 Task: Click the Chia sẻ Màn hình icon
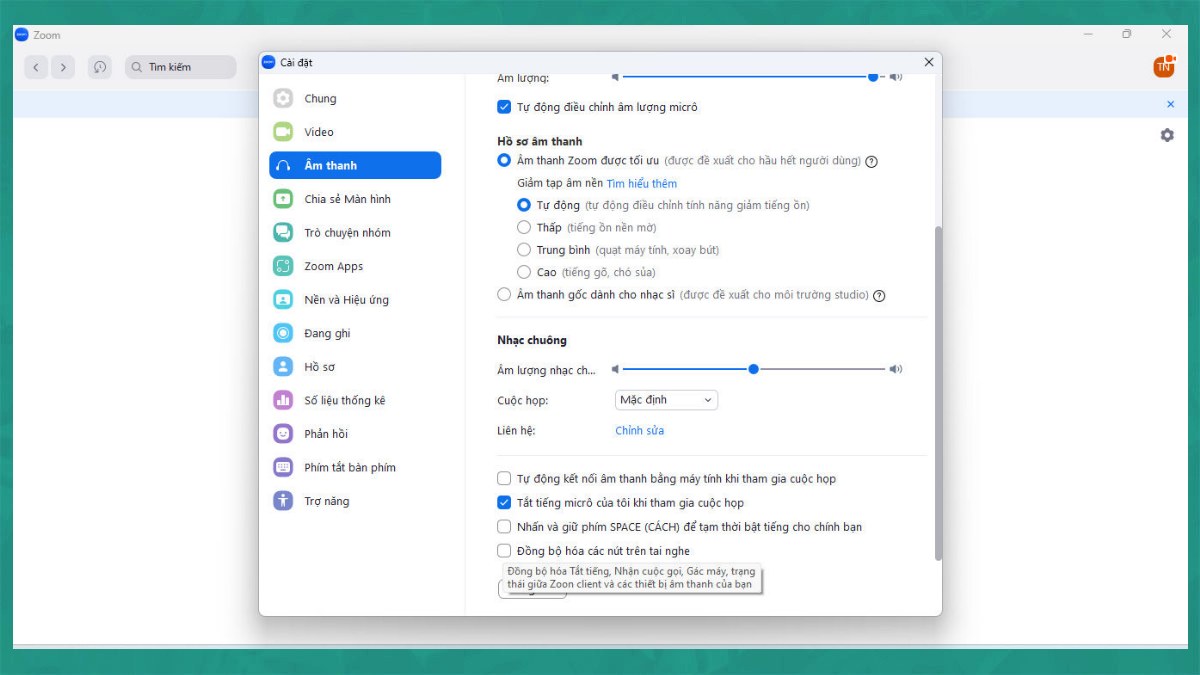tap(283, 199)
